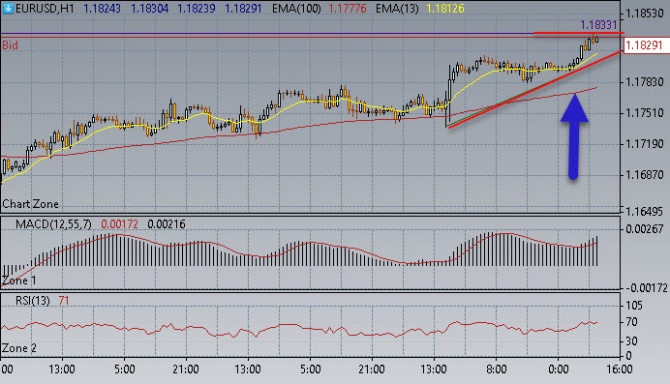The image size is (670, 384).
Task: Click the Zone 2 label
Action: (19, 348)
